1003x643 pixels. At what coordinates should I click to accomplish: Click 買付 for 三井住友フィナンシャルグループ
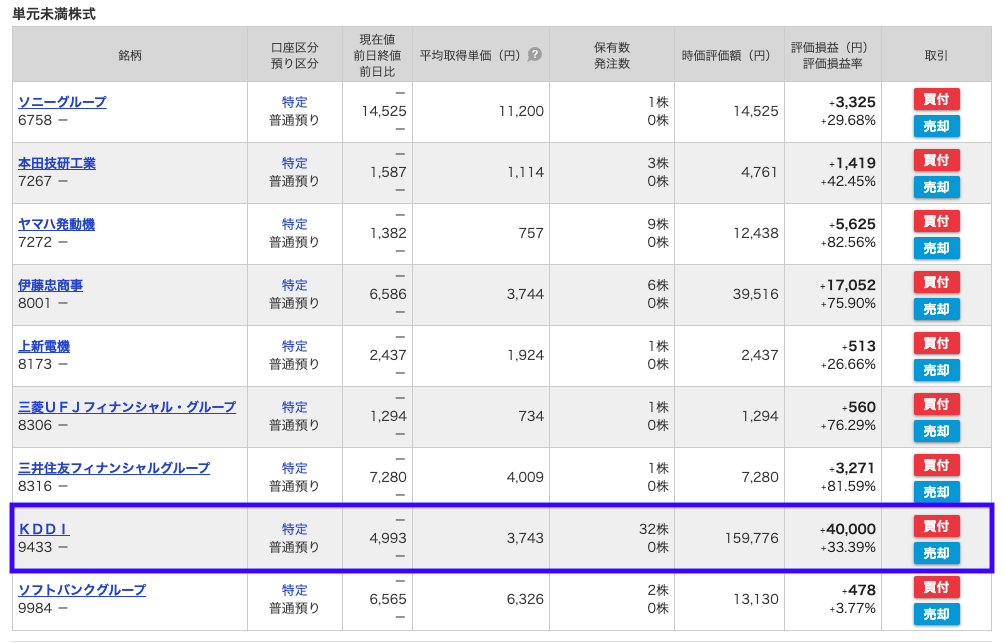pos(936,465)
